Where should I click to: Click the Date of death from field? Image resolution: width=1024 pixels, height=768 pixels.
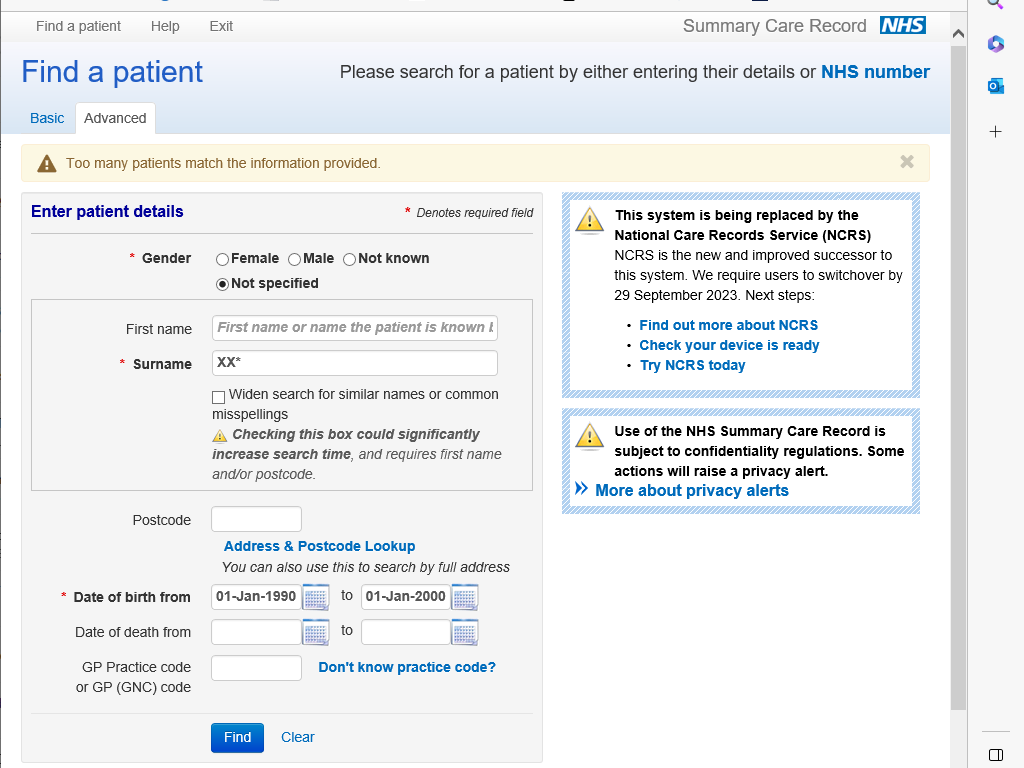click(256, 632)
